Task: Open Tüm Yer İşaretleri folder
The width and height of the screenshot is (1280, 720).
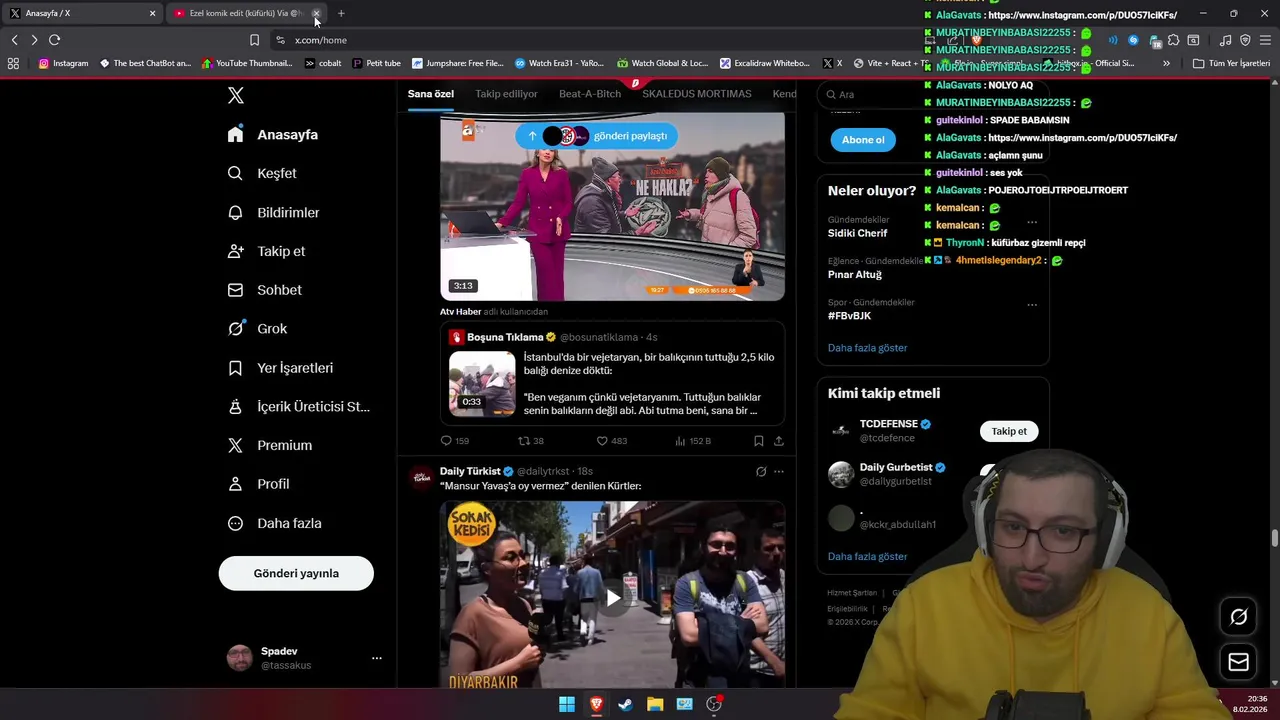Action: coord(1231,63)
